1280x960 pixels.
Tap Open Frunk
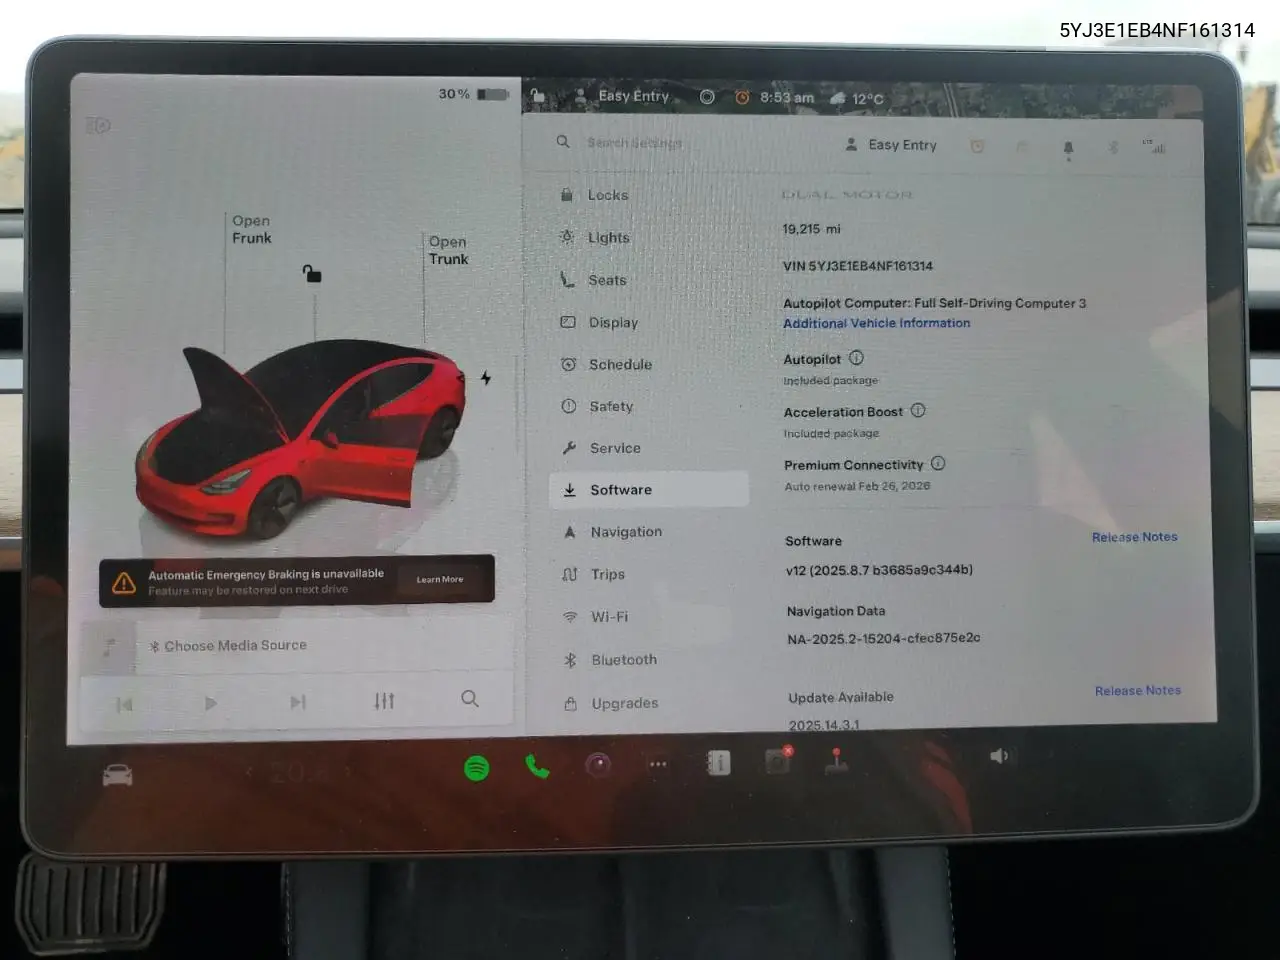coord(252,229)
